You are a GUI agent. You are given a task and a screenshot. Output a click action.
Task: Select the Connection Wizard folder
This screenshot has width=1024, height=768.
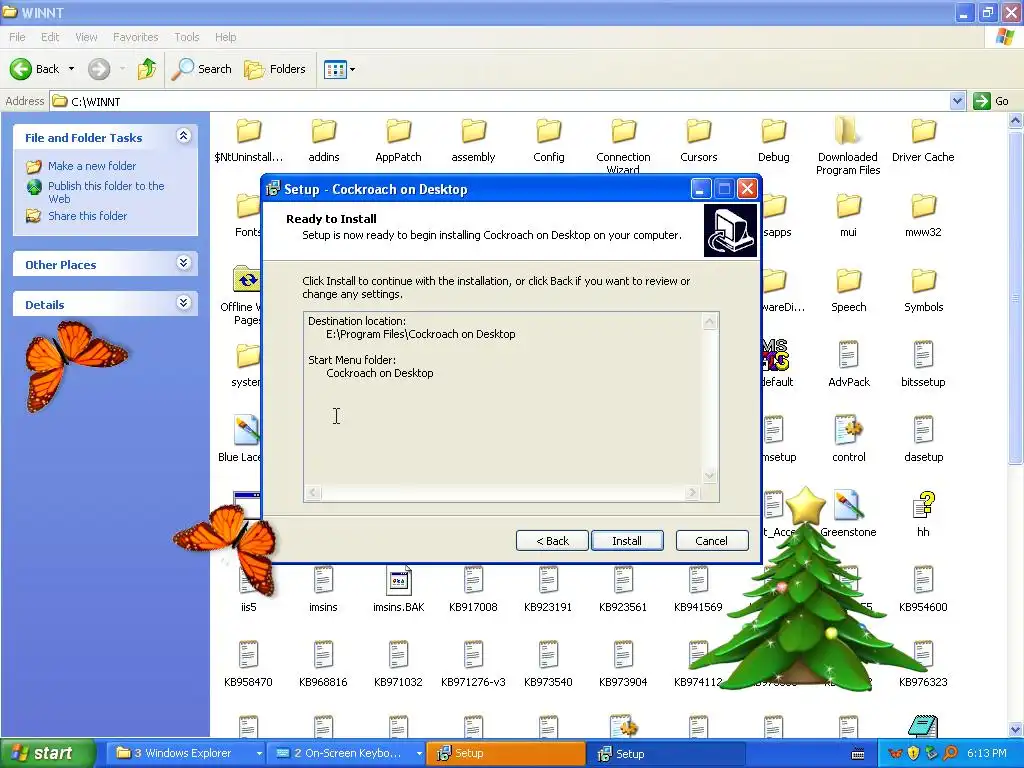pos(624,145)
